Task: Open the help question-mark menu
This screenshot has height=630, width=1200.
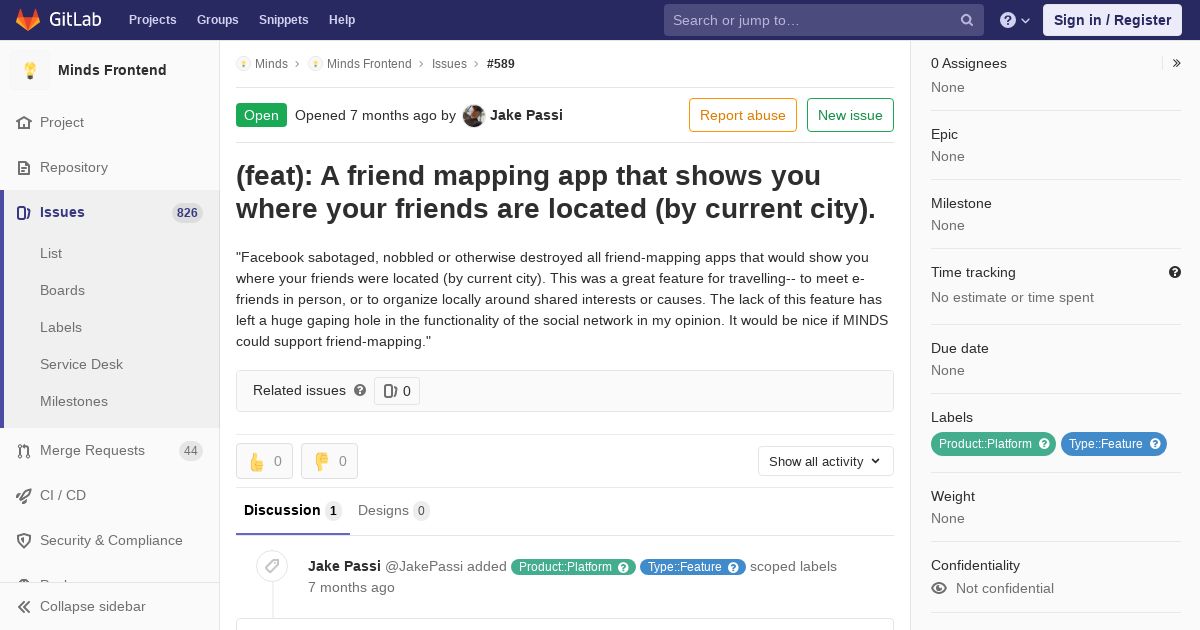Action: point(1015,20)
